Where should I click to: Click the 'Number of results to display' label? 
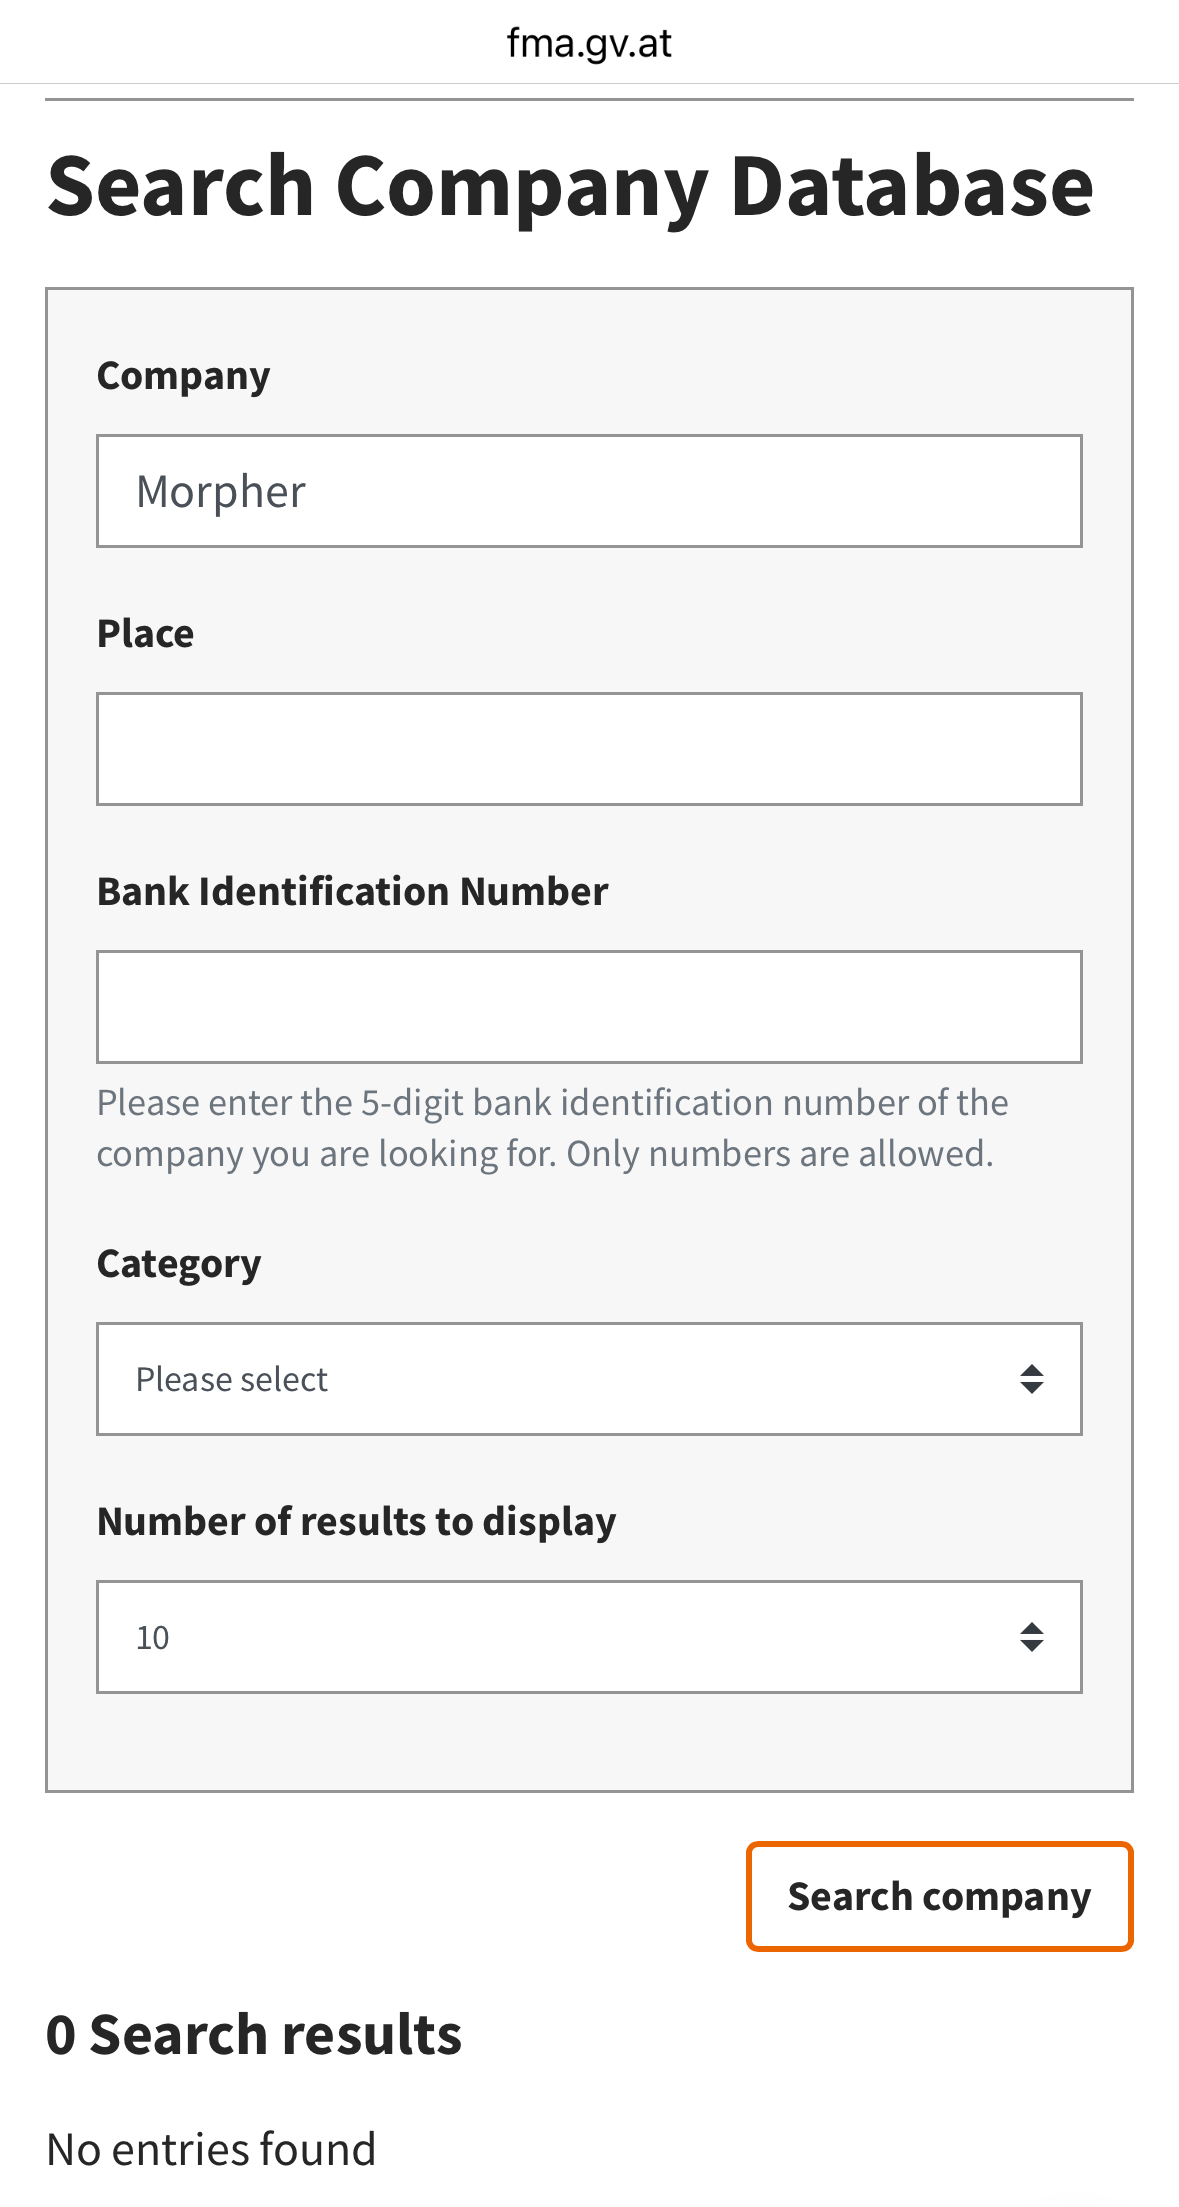(x=356, y=1522)
